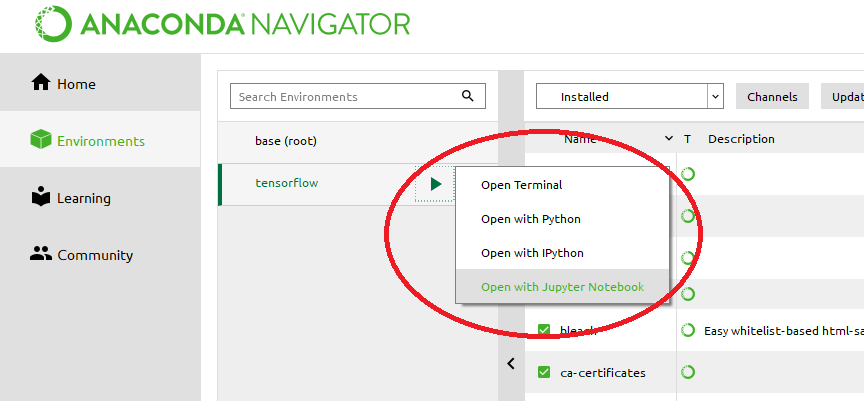The width and height of the screenshot is (864, 401).
Task: Open the Community section
Action: coord(100,255)
